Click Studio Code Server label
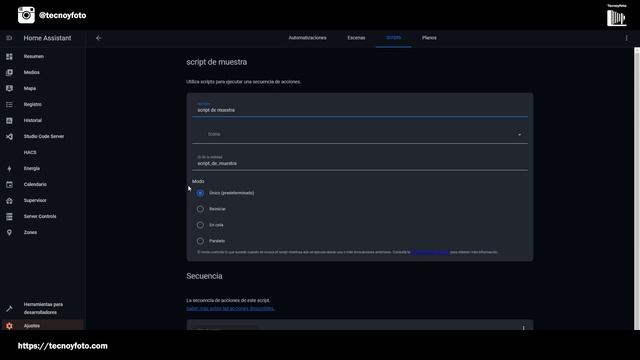640x360 pixels. [44, 136]
